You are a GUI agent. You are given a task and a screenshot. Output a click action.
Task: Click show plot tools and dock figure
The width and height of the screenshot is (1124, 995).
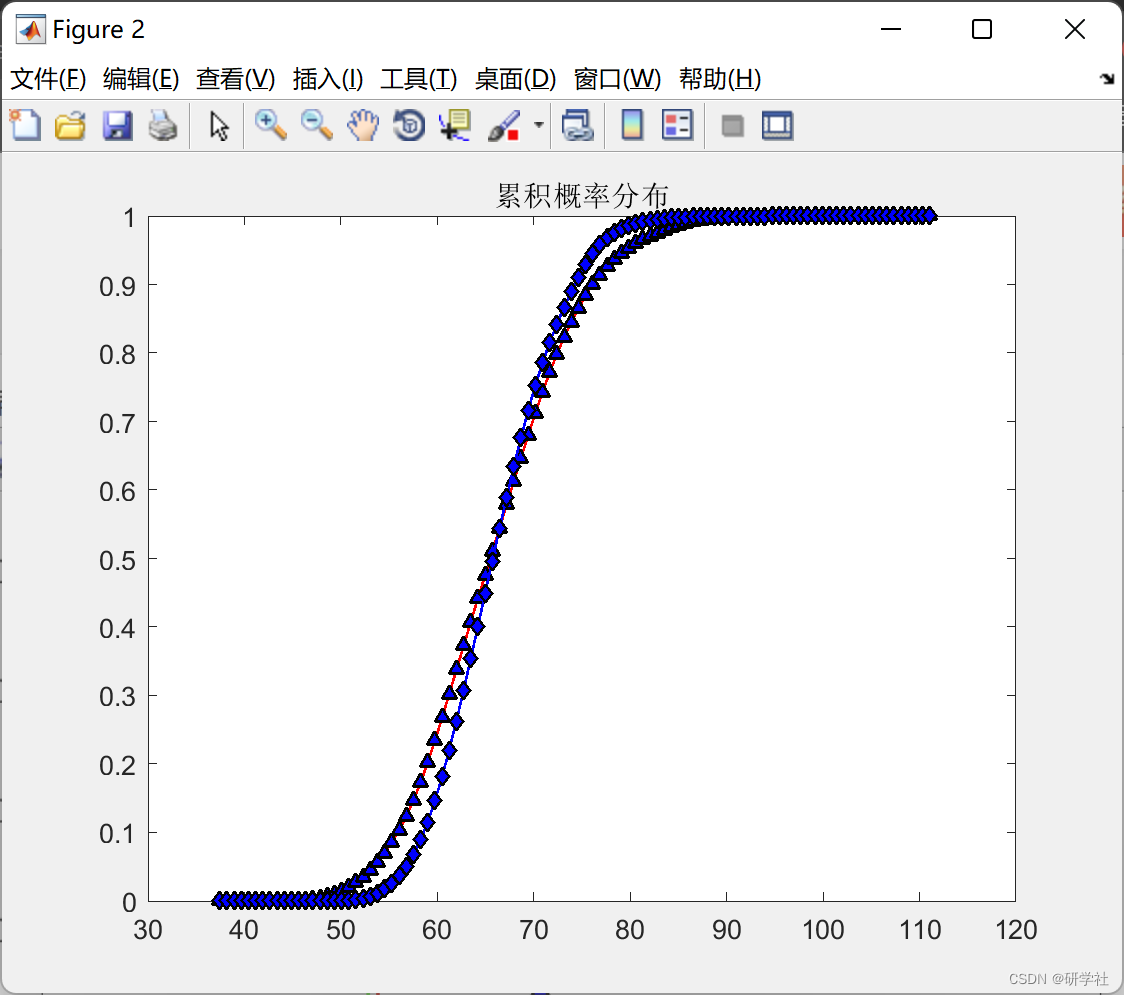[778, 125]
